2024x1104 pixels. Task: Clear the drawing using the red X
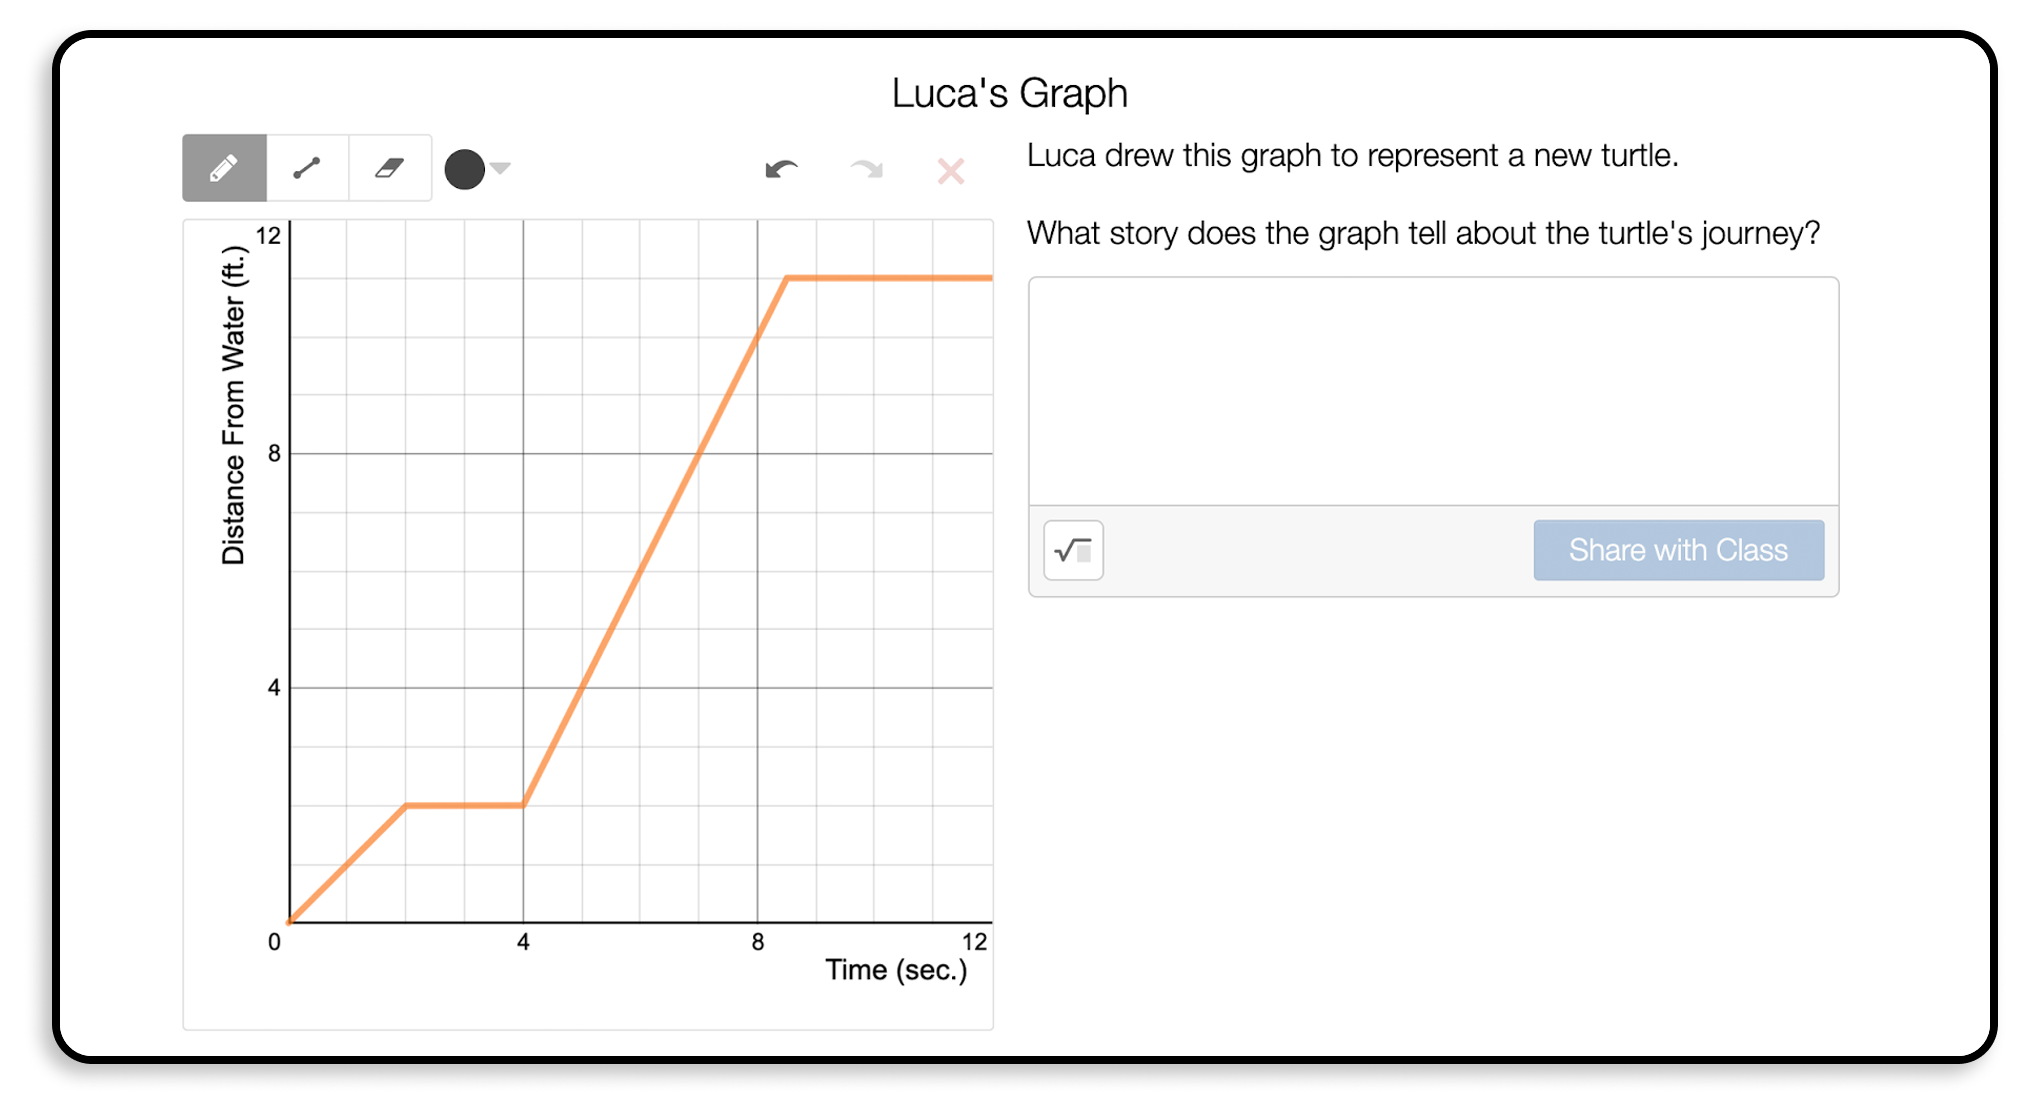(949, 171)
